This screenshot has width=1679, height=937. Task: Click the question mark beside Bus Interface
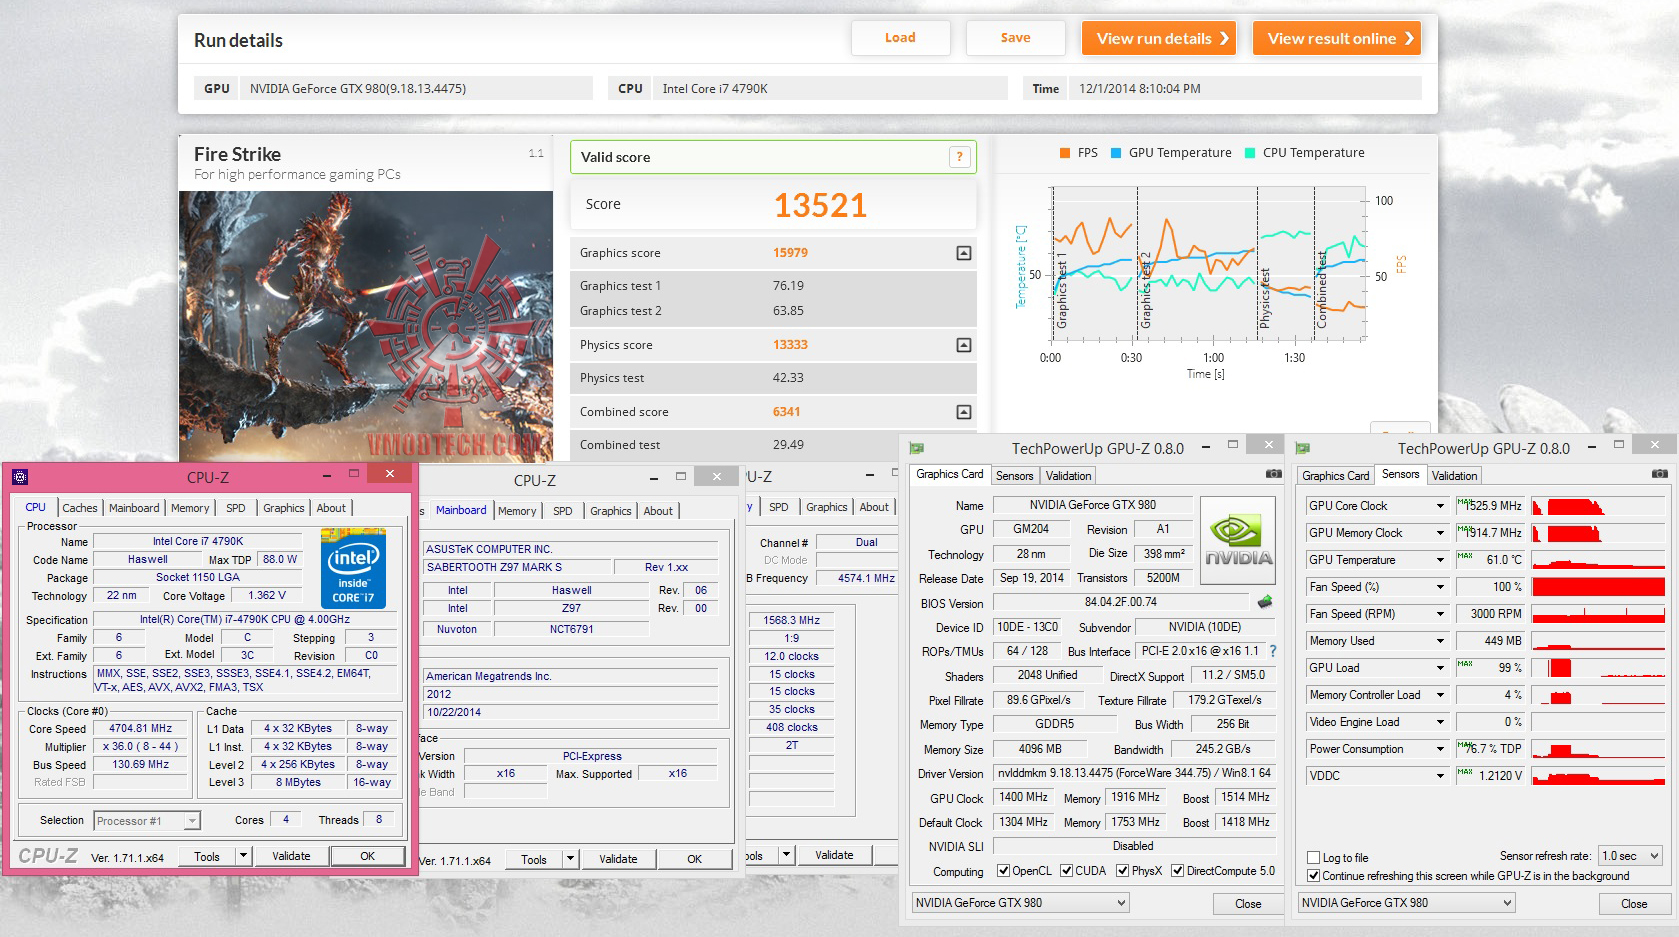coord(1273,651)
